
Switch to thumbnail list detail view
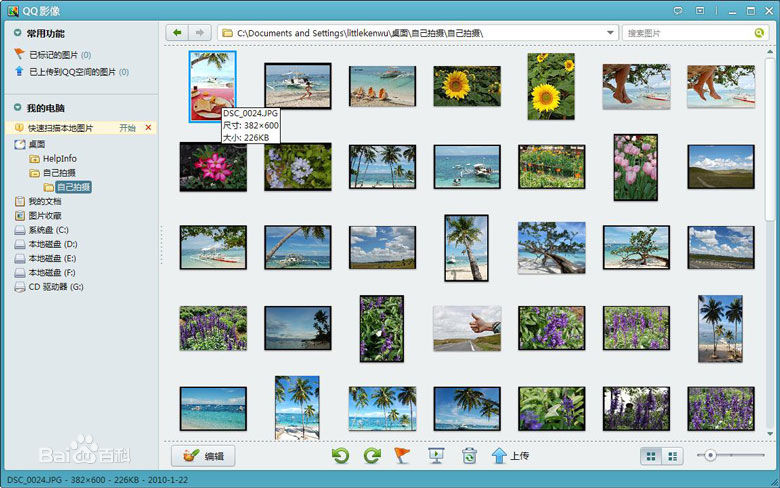pos(673,456)
